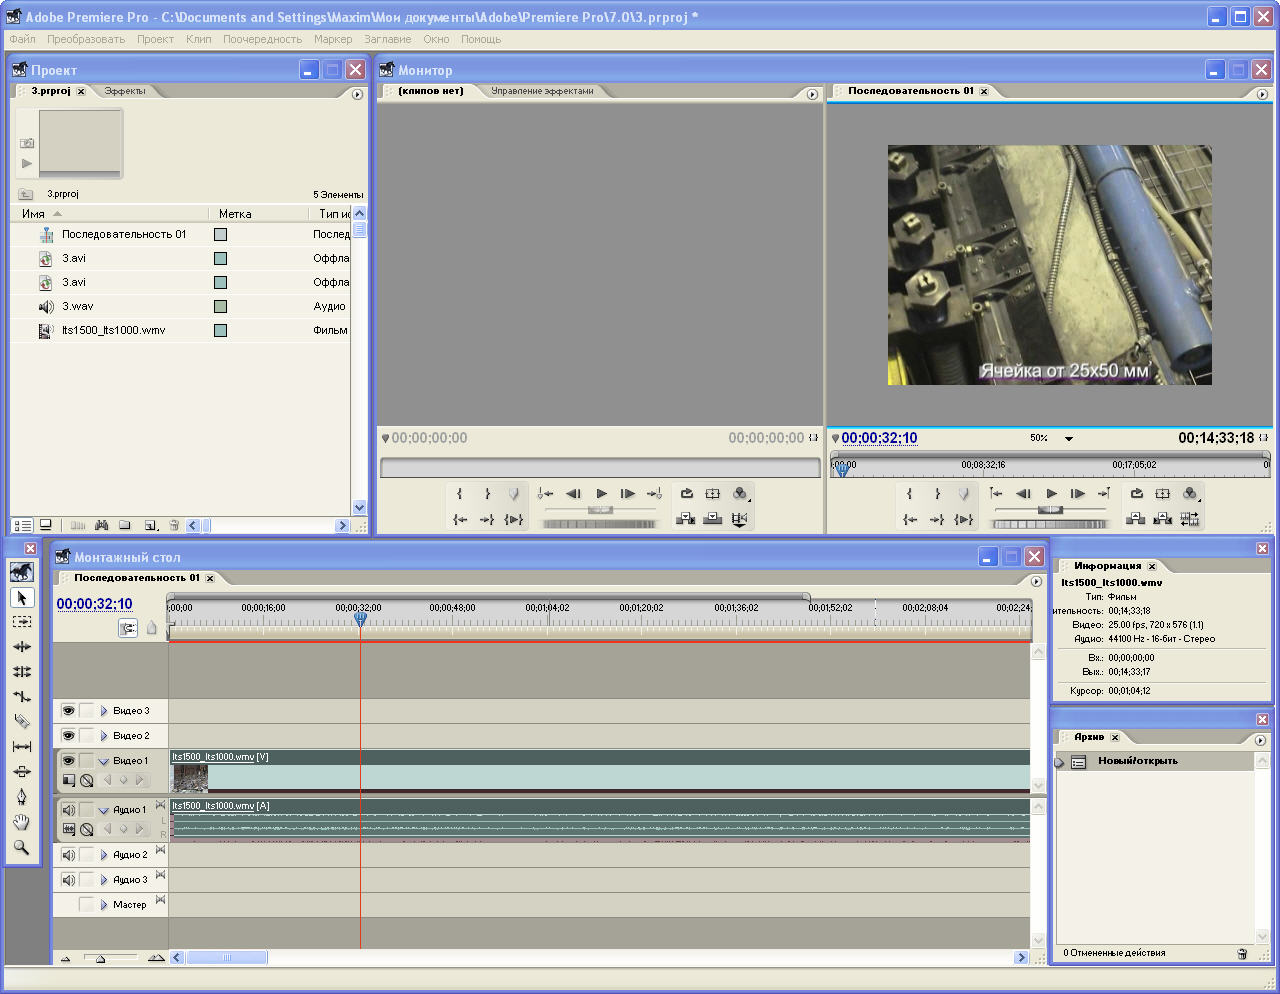Select the Track Select tool

coord(22,622)
